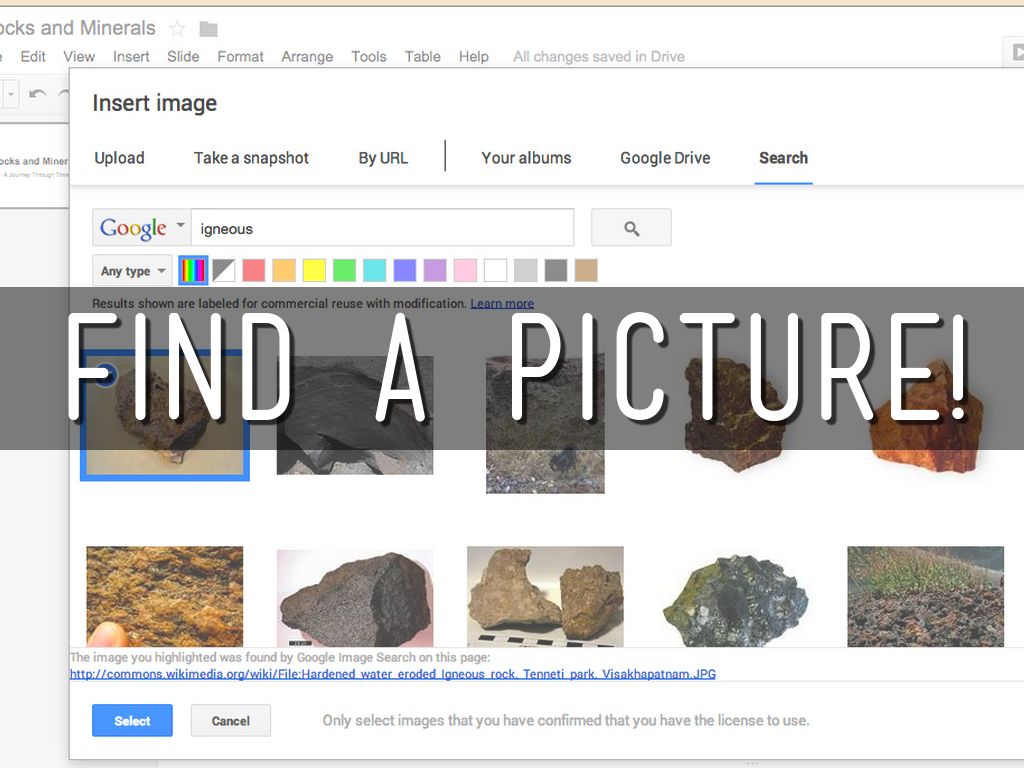Open the Google search provider dropdown
1024x768 pixels.
tap(142, 228)
